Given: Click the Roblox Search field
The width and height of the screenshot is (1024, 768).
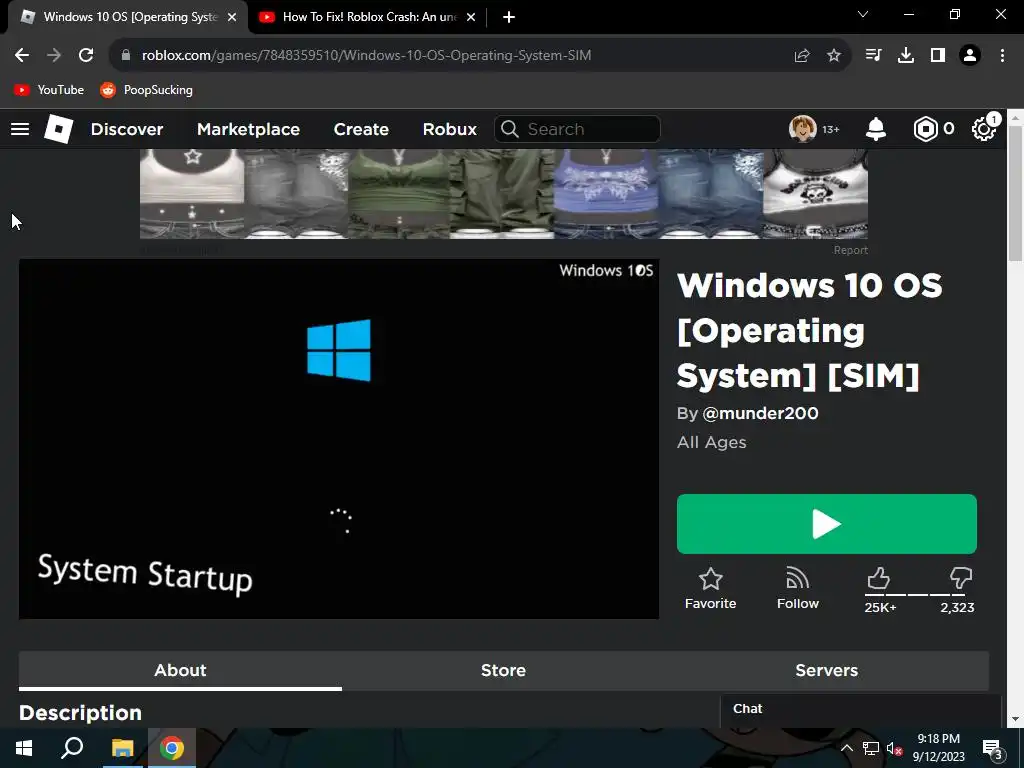Looking at the screenshot, I should pyautogui.click(x=577, y=129).
